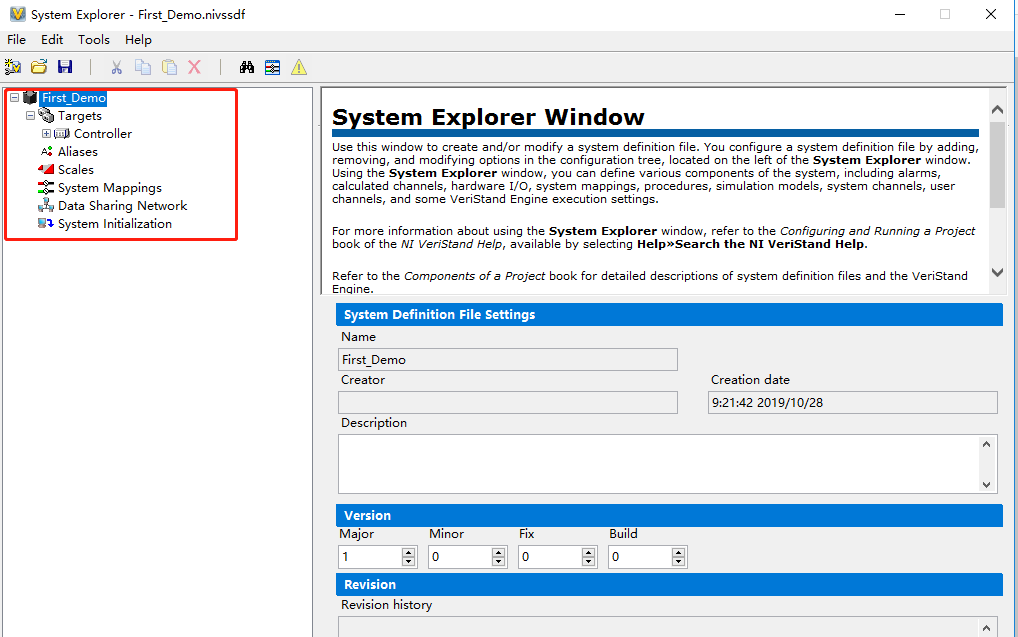Image resolution: width=1018 pixels, height=637 pixels.
Task: Click the Targets node icon
Action: pos(46,116)
